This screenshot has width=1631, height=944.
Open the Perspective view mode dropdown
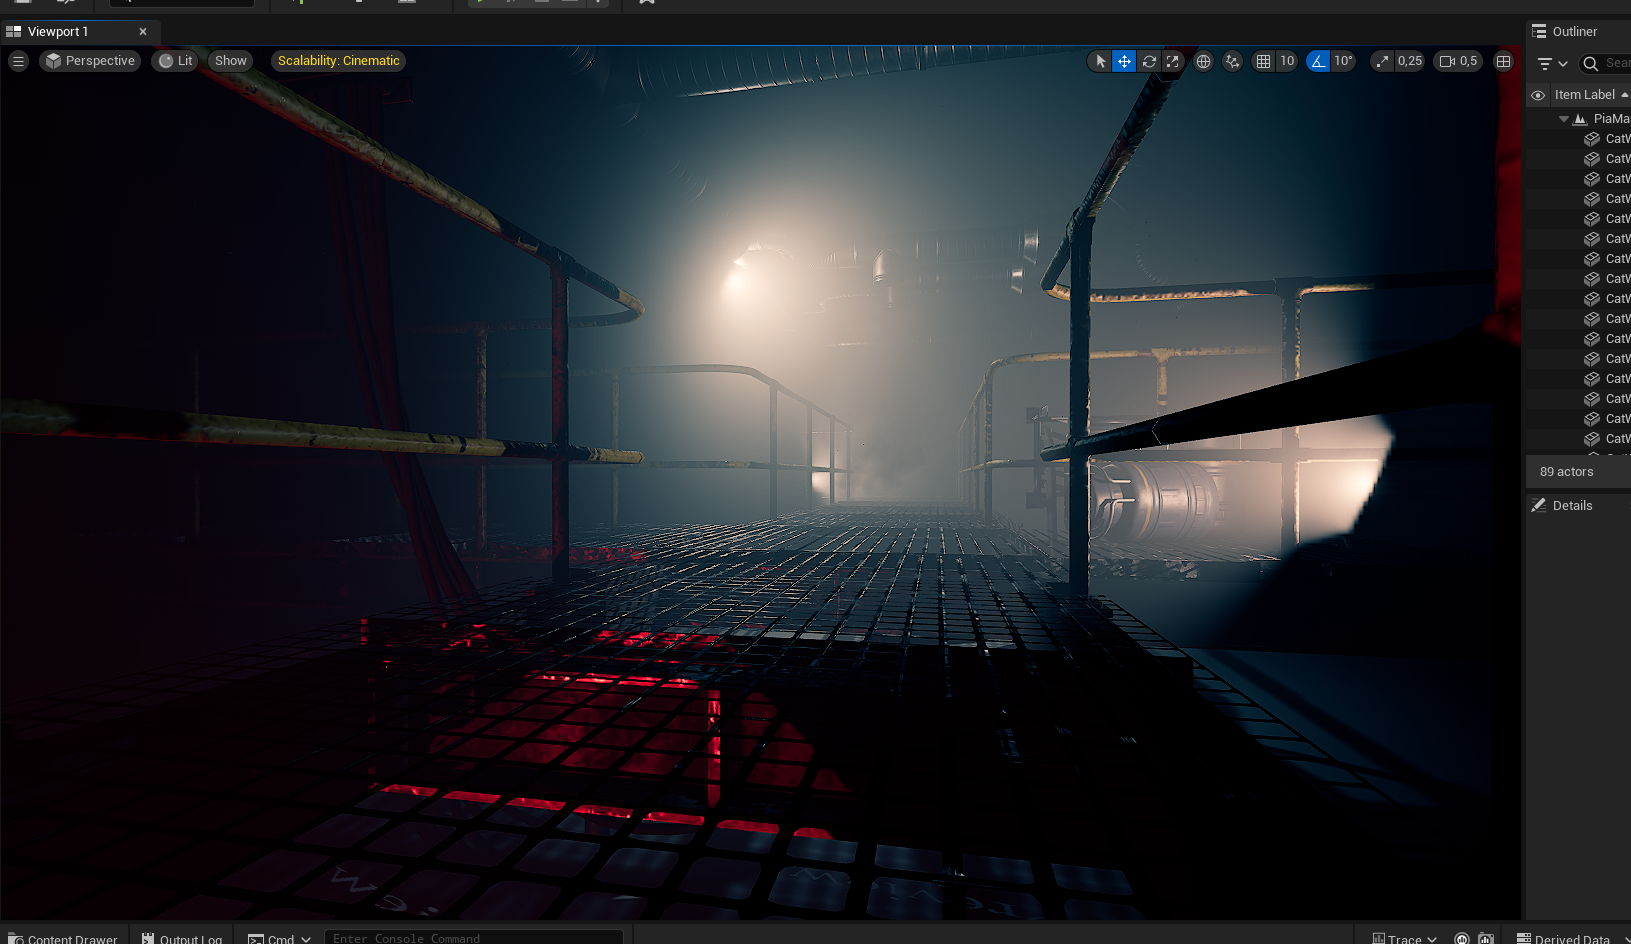pos(90,61)
